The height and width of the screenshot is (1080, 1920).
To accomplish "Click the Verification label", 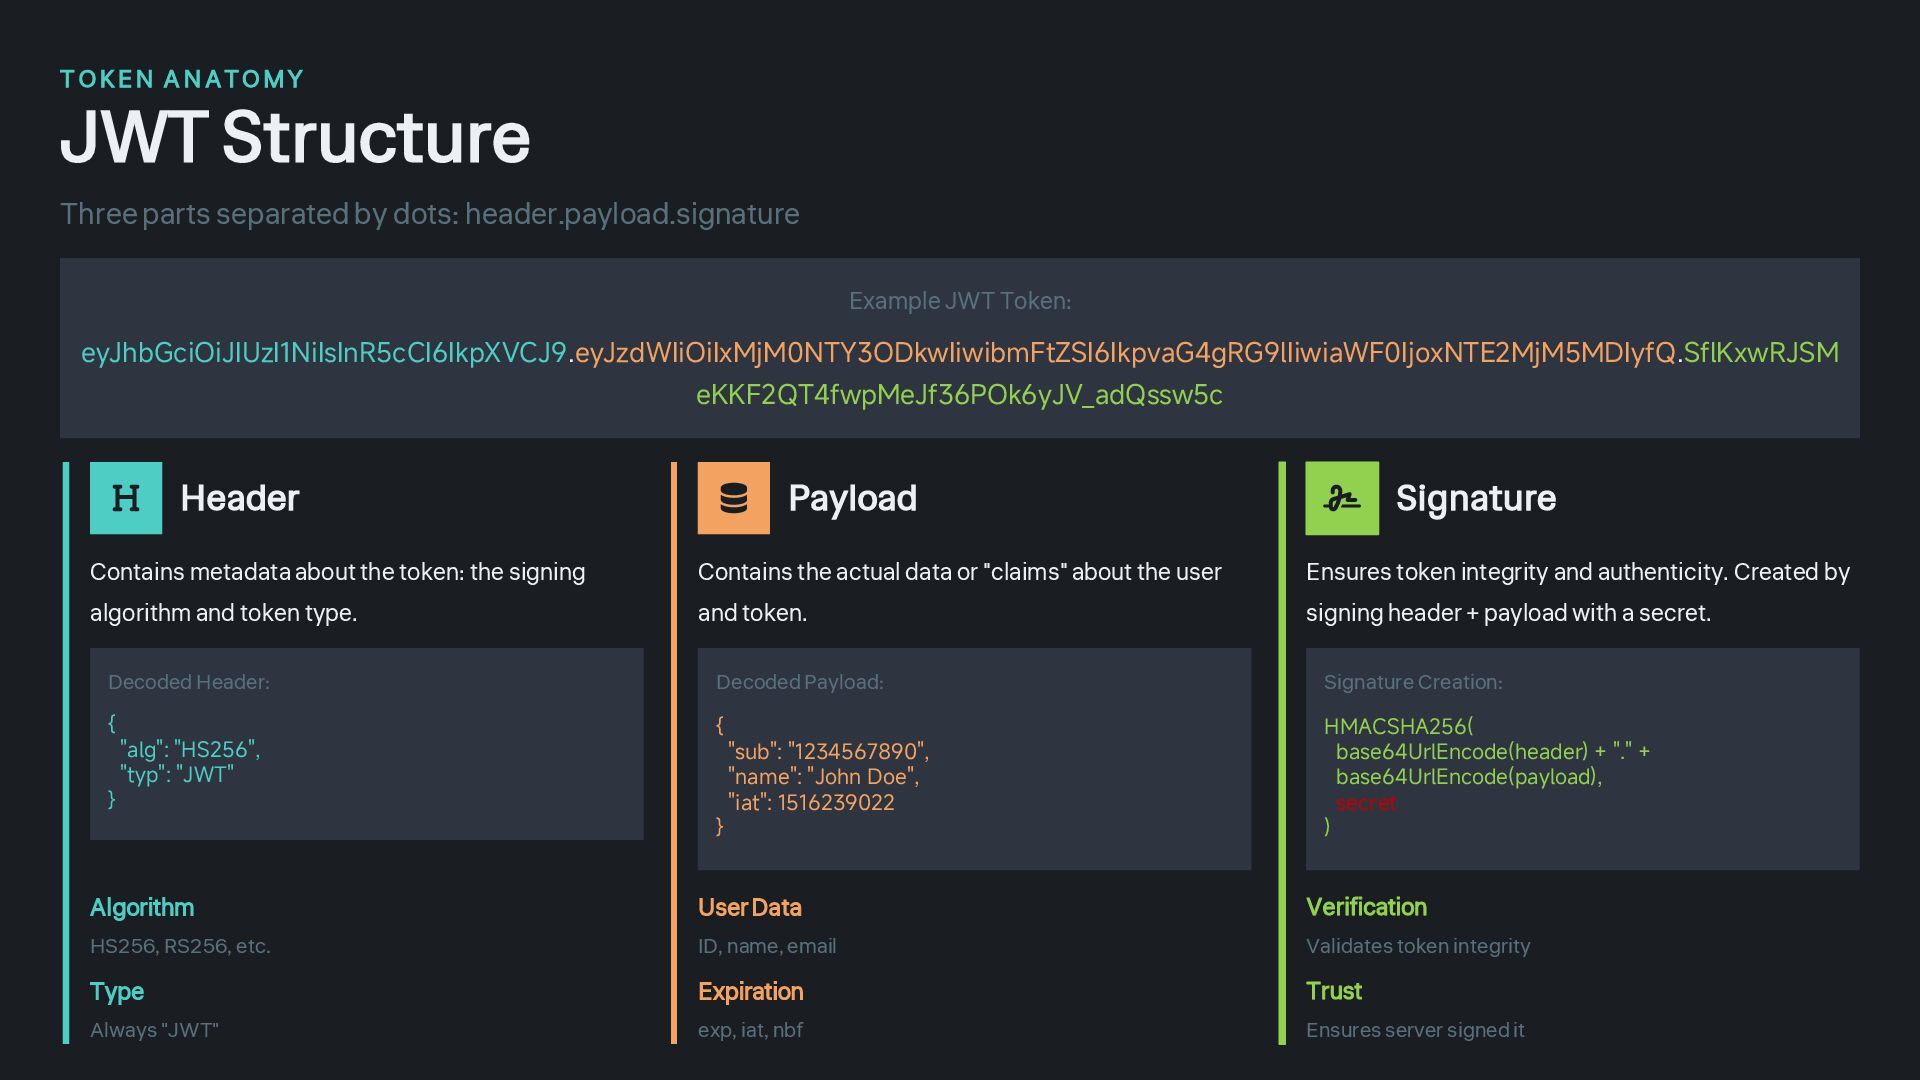I will tap(1366, 908).
